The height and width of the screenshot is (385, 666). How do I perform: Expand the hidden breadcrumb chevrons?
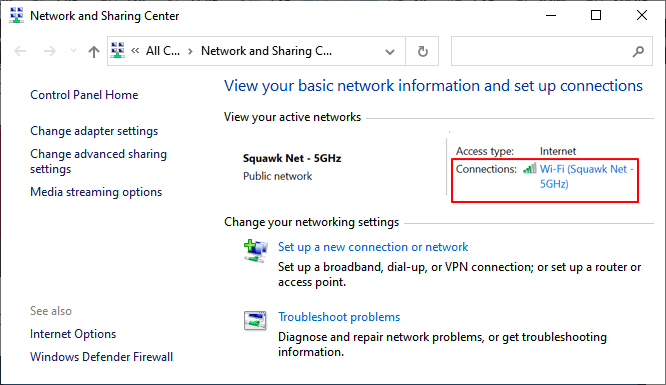(135, 51)
